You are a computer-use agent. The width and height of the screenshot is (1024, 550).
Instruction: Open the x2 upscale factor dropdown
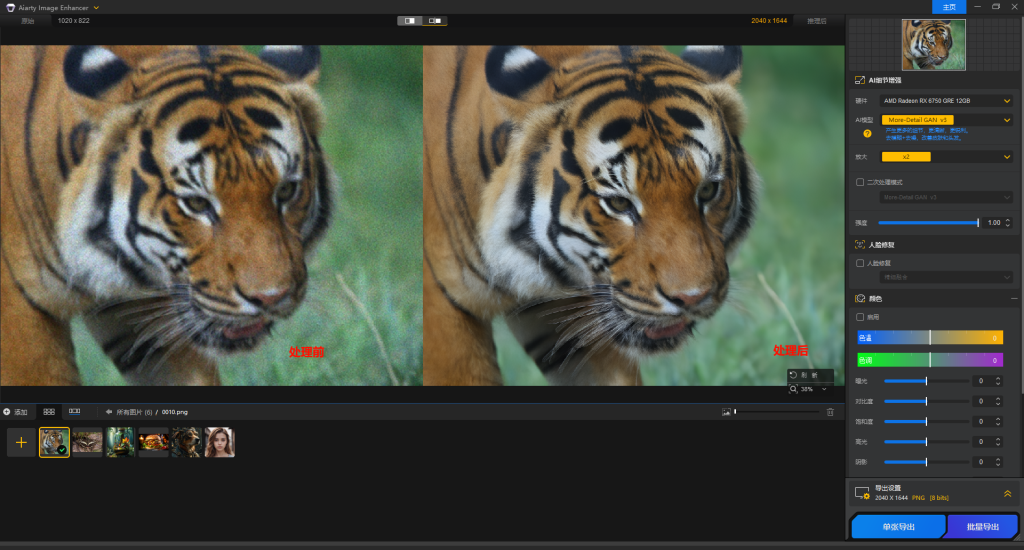tap(946, 157)
